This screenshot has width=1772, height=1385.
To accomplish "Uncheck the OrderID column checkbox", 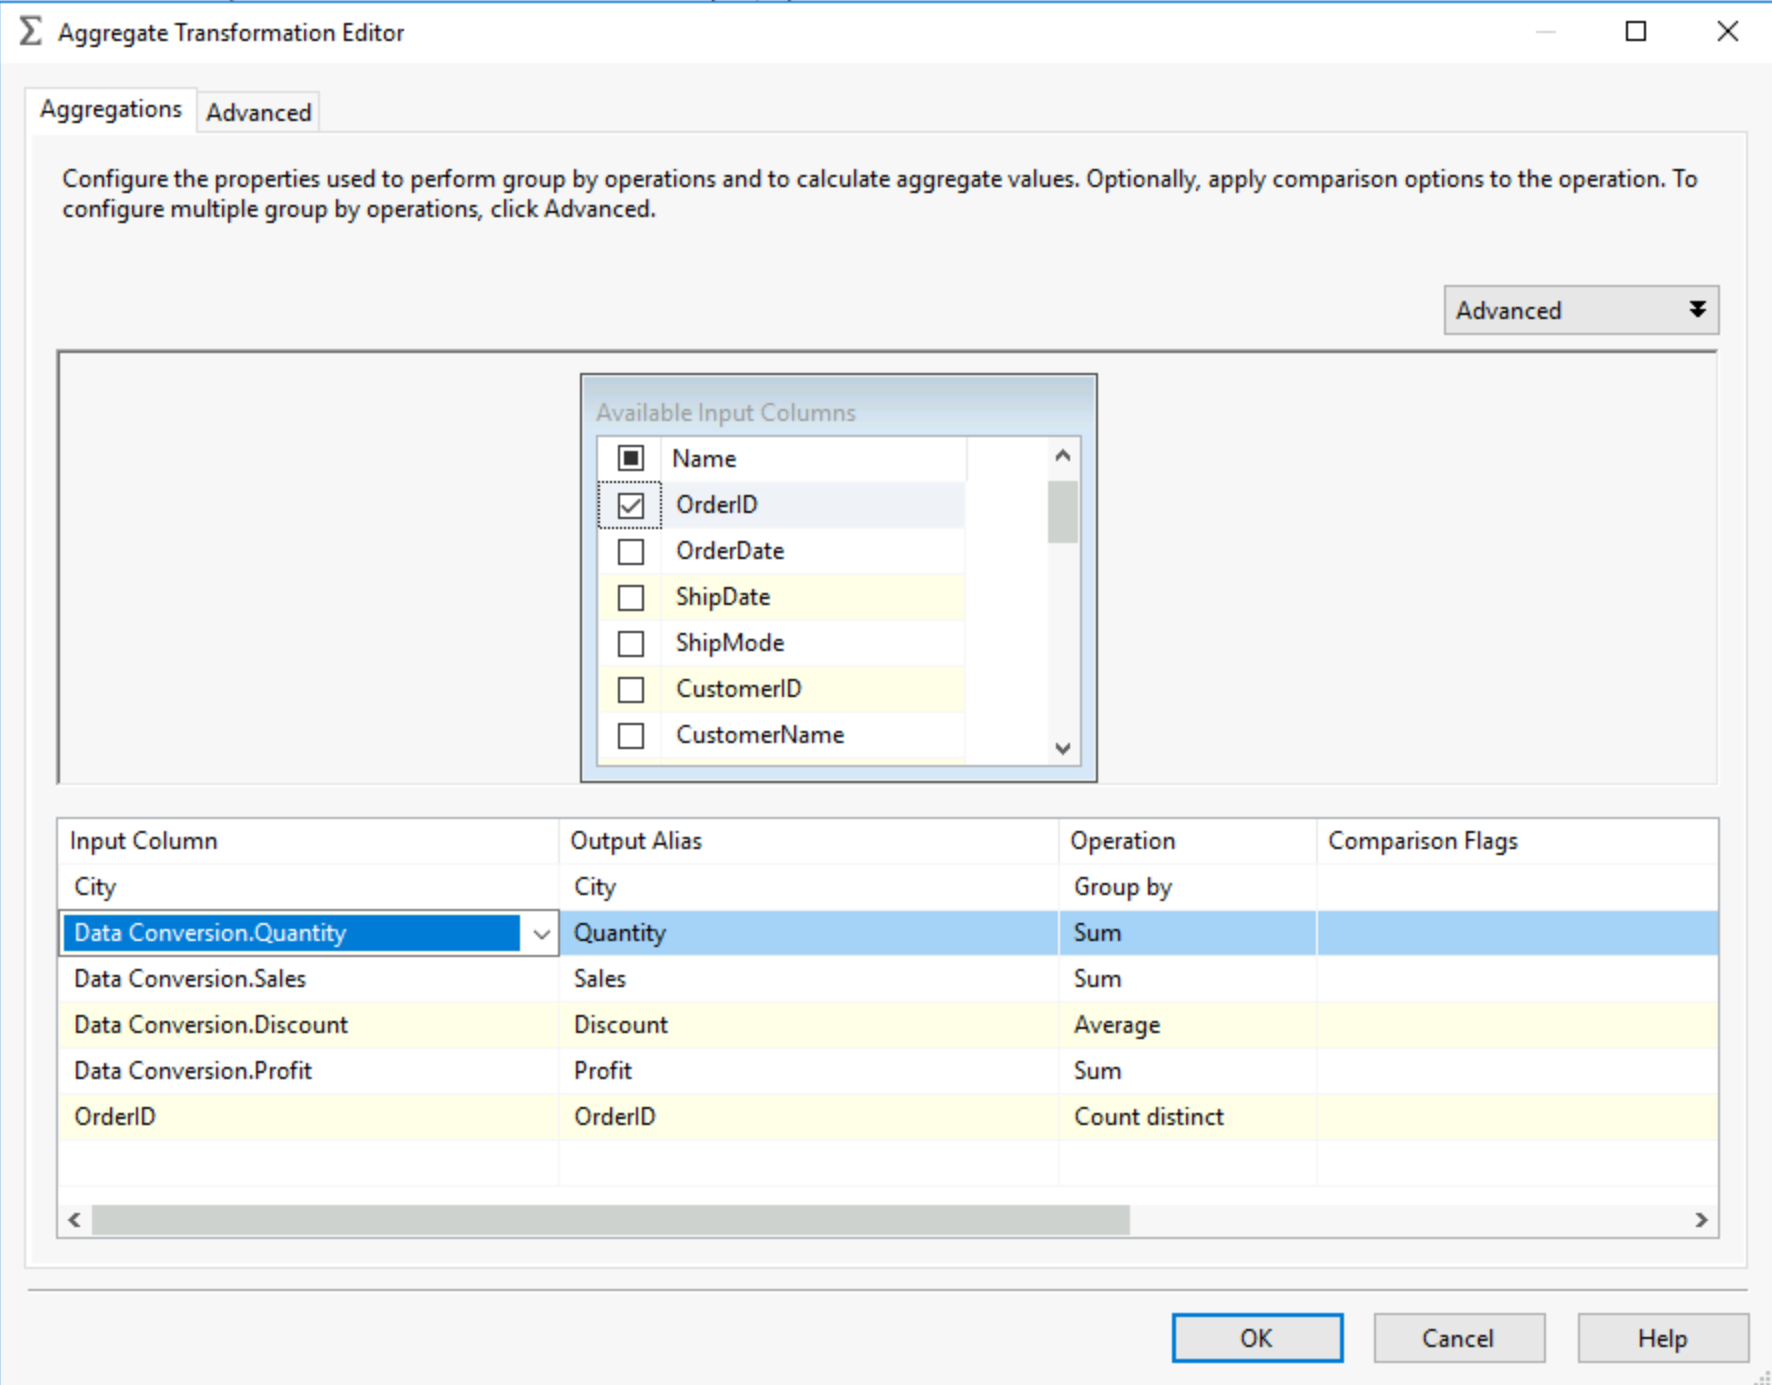I will 630,505.
